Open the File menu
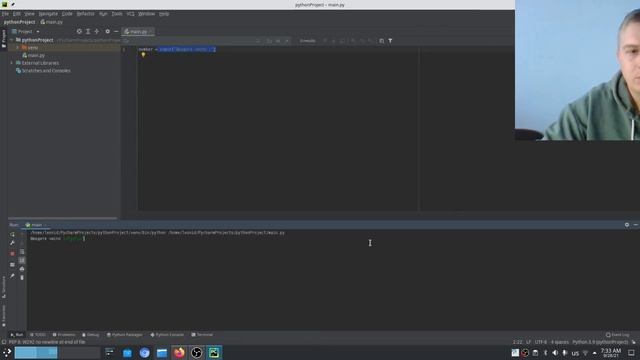The width and height of the screenshot is (640, 360). 5,13
